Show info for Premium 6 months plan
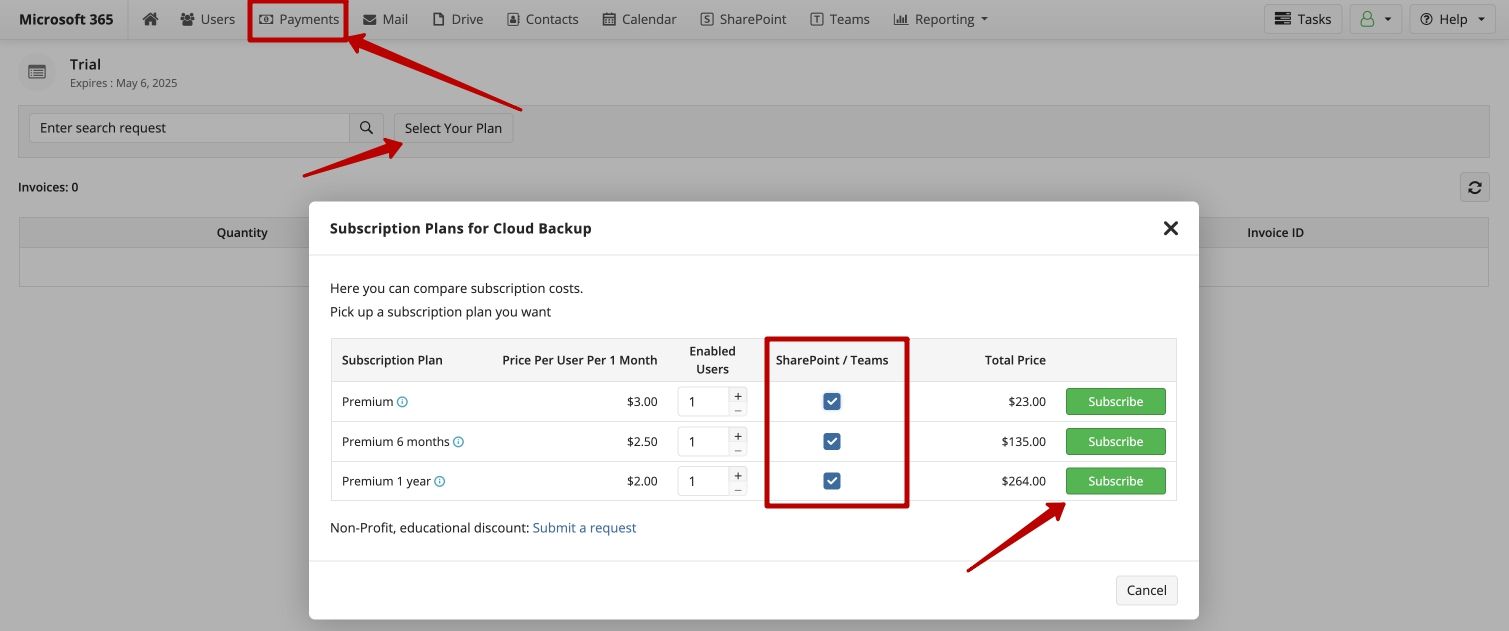 tap(459, 442)
